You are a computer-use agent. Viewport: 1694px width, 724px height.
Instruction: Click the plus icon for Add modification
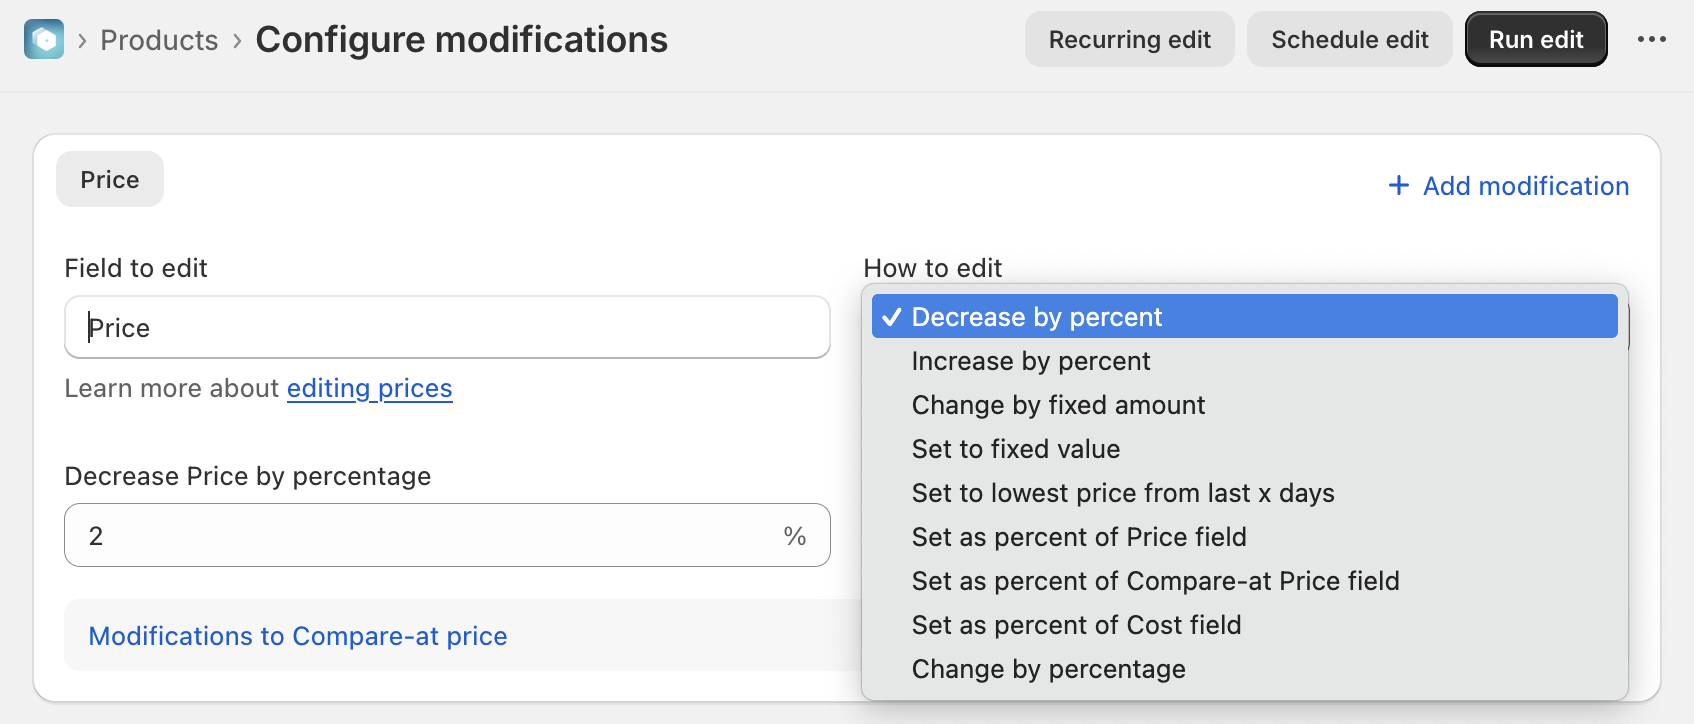[x=1399, y=186]
